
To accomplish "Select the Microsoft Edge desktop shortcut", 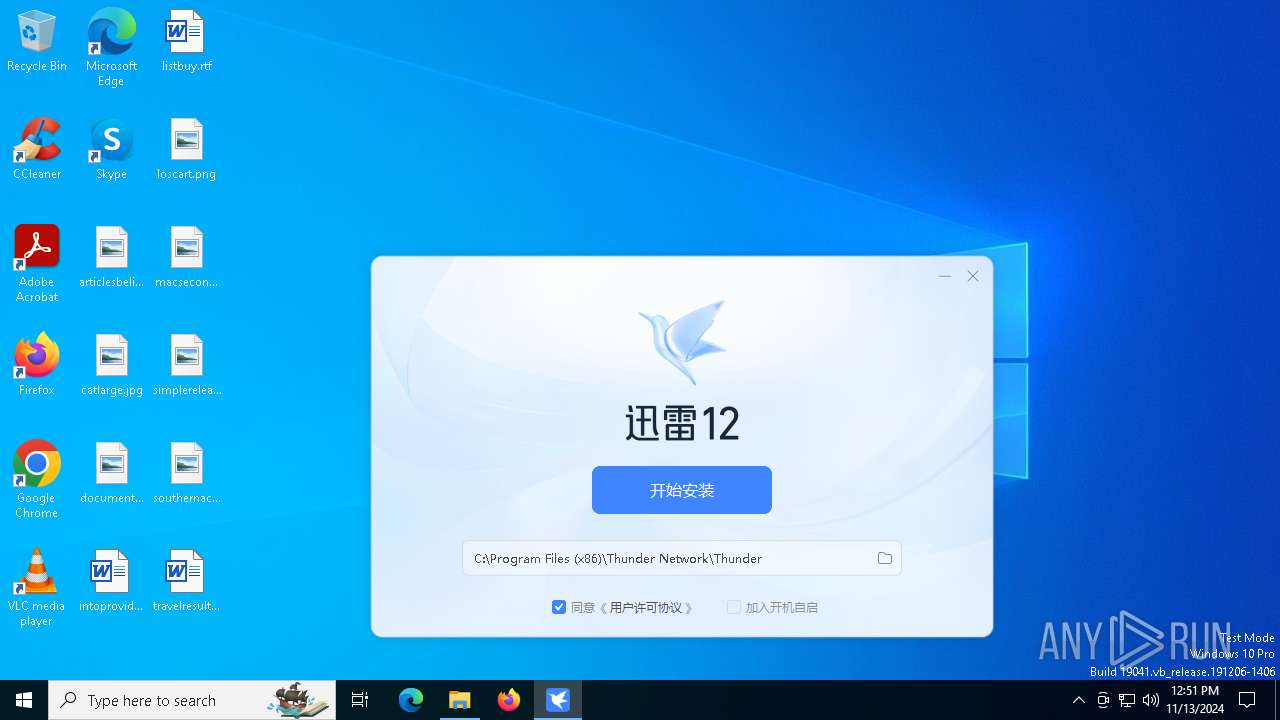I will point(111,48).
